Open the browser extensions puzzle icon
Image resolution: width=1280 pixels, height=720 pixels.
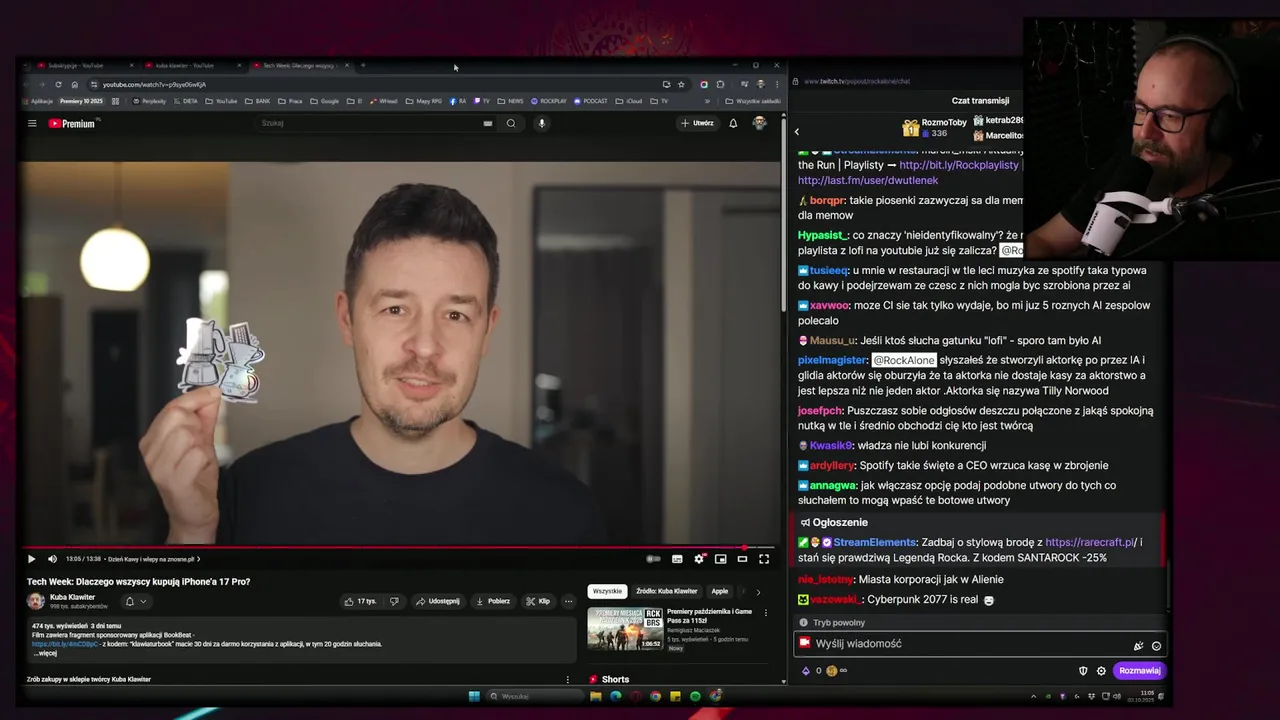[x=720, y=84]
